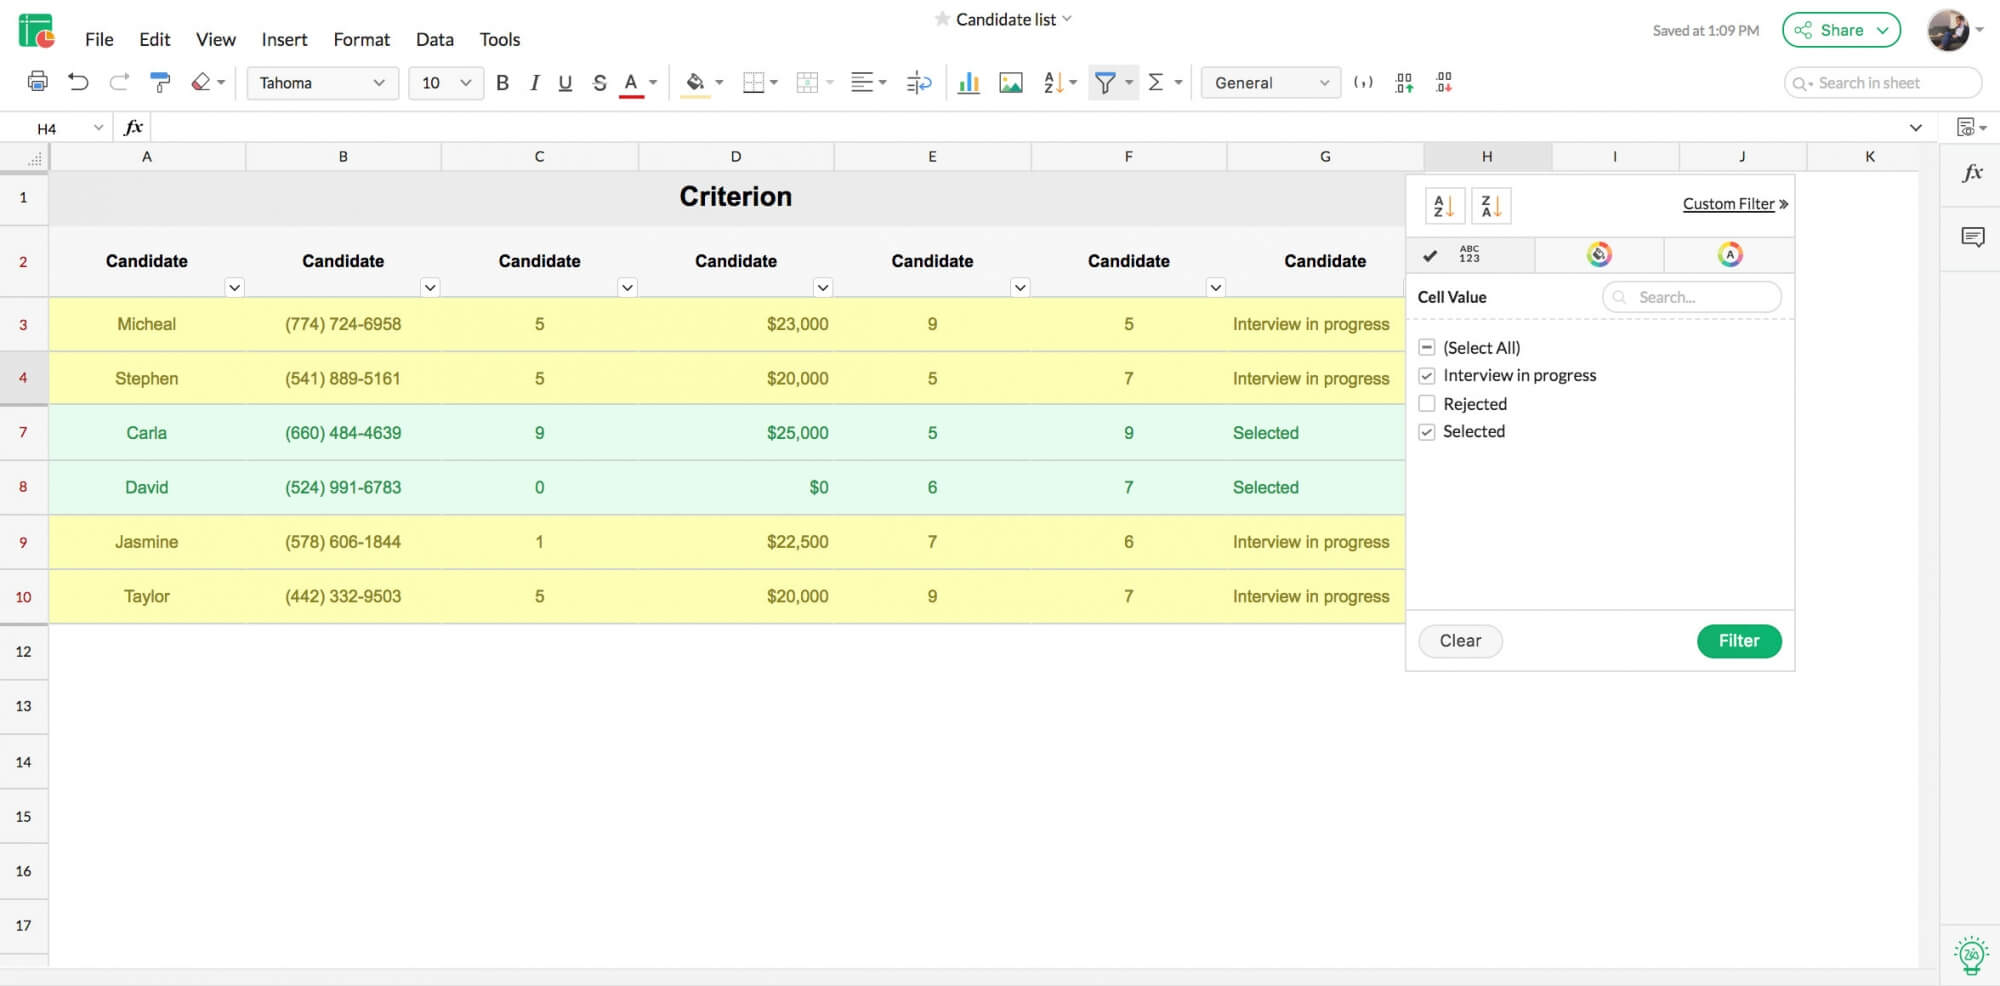Click the lightbulb insights icon

click(1971, 955)
